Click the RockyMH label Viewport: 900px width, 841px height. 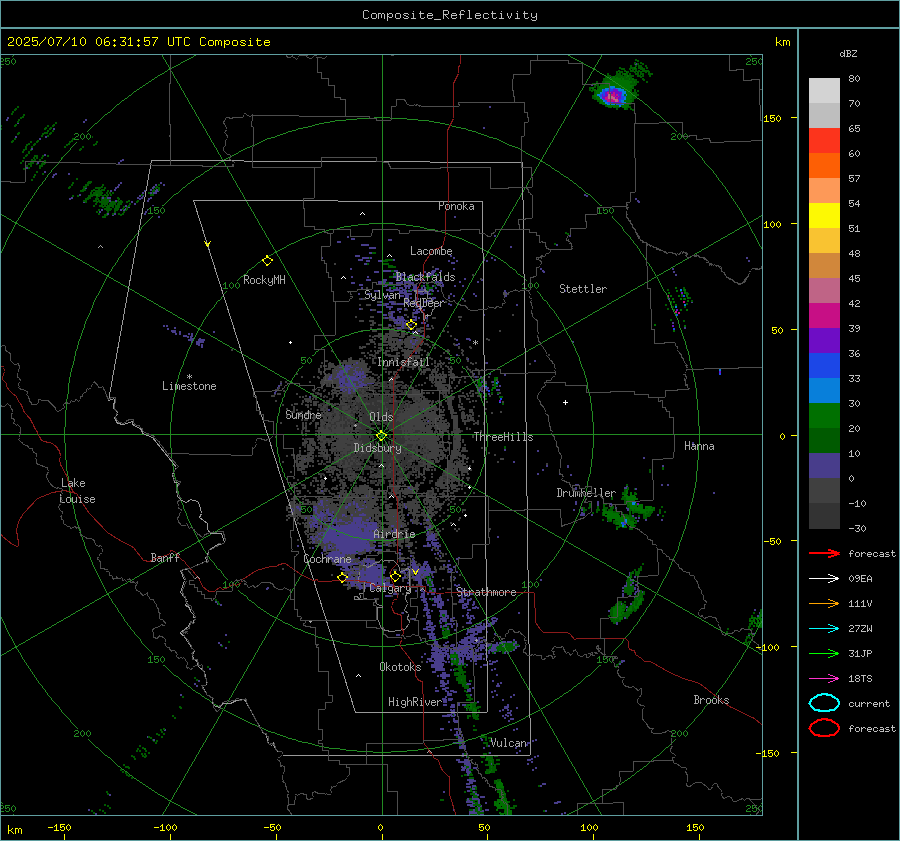[264, 280]
